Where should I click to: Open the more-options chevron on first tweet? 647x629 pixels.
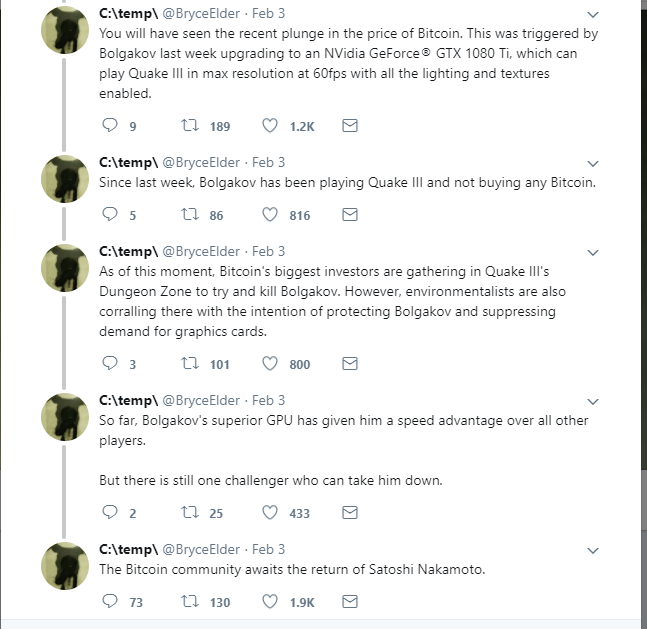tap(592, 15)
